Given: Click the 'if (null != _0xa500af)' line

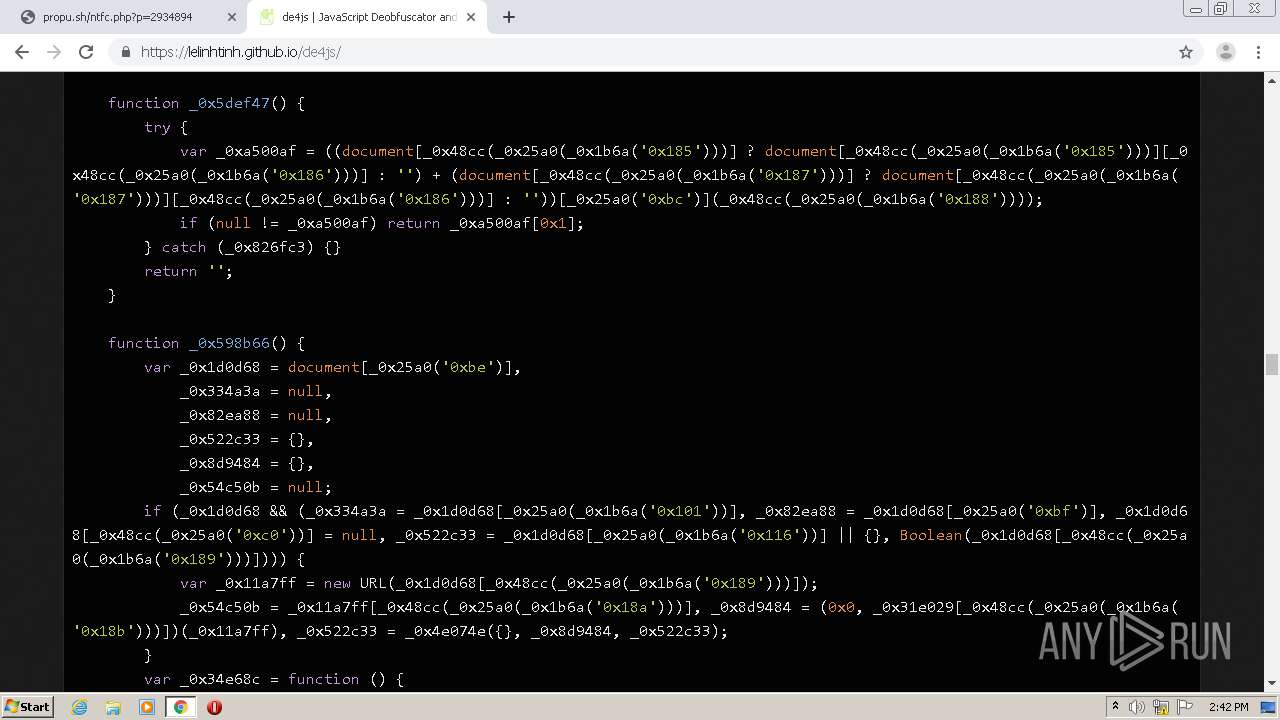Looking at the screenshot, I should pos(382,223).
